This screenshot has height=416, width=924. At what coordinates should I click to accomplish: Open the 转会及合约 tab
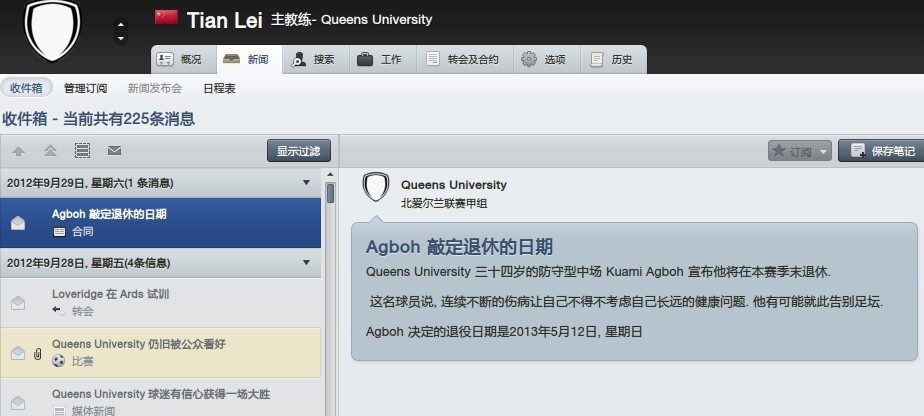pyautogui.click(x=465, y=59)
